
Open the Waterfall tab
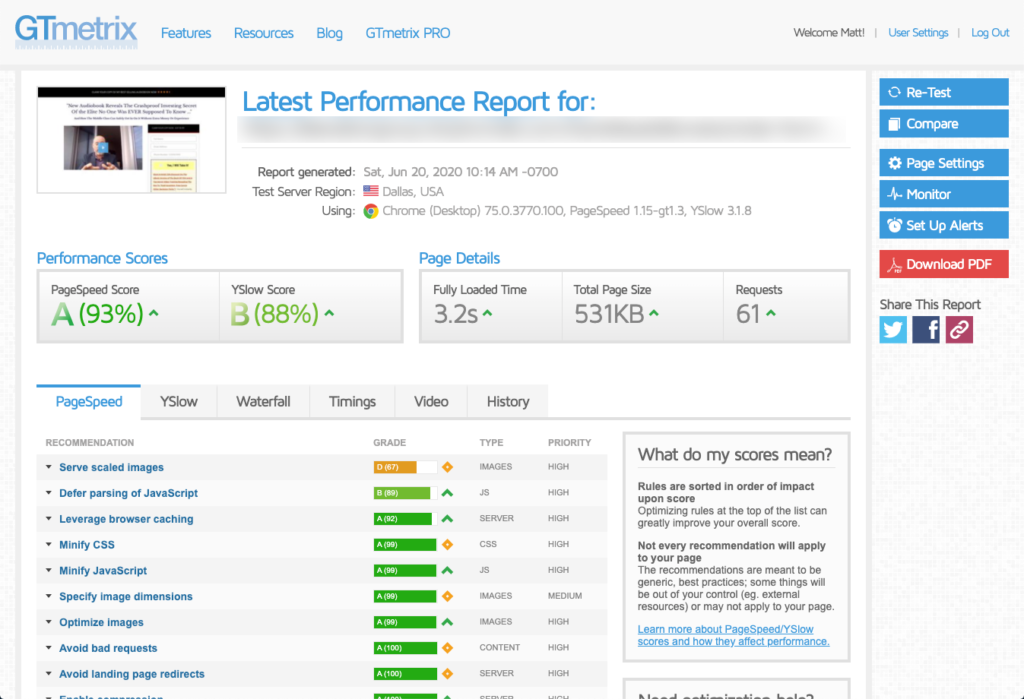click(263, 402)
